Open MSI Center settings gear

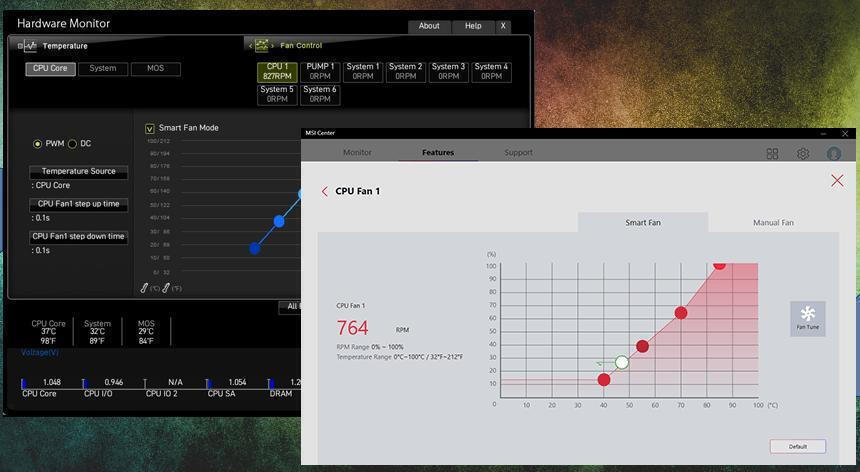tap(803, 154)
